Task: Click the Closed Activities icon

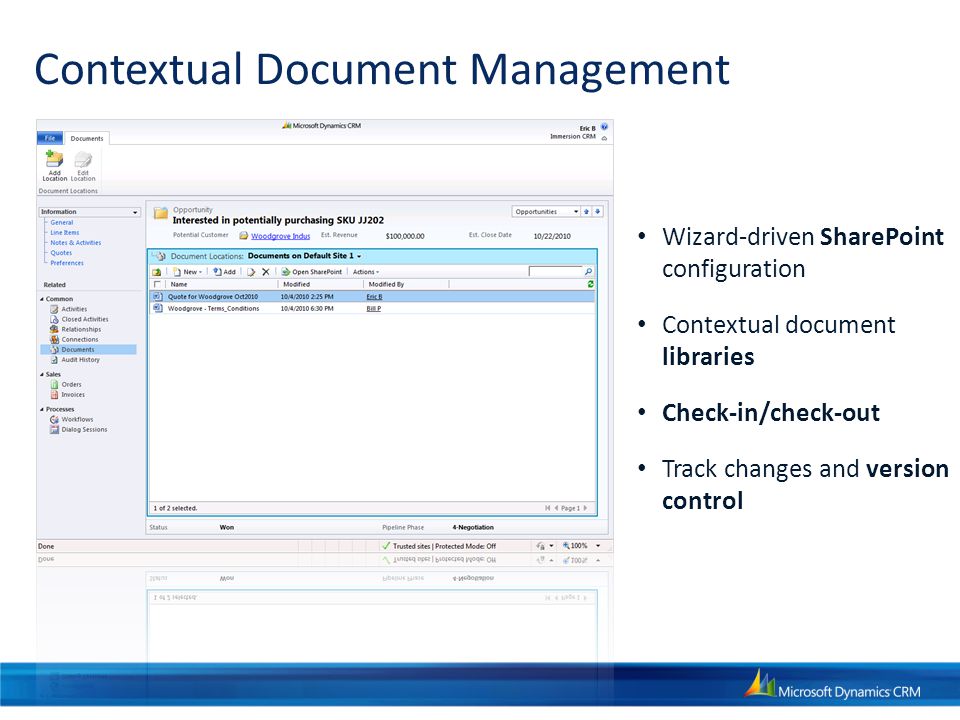Action: pos(54,319)
